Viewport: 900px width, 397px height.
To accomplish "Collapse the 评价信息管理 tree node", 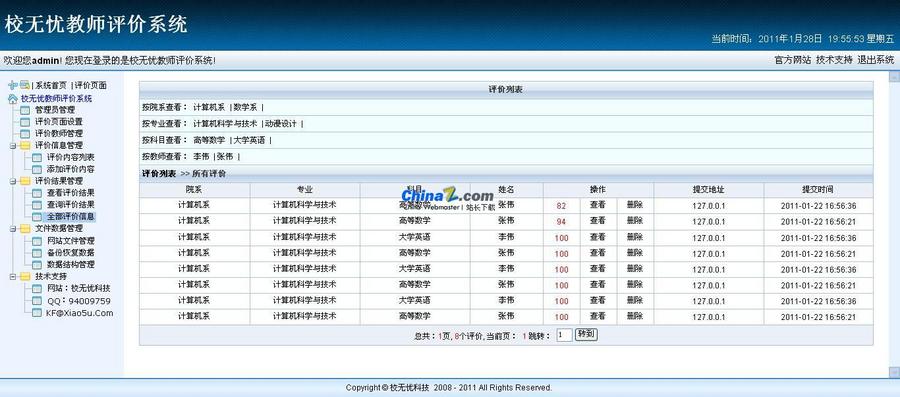I will [13, 146].
